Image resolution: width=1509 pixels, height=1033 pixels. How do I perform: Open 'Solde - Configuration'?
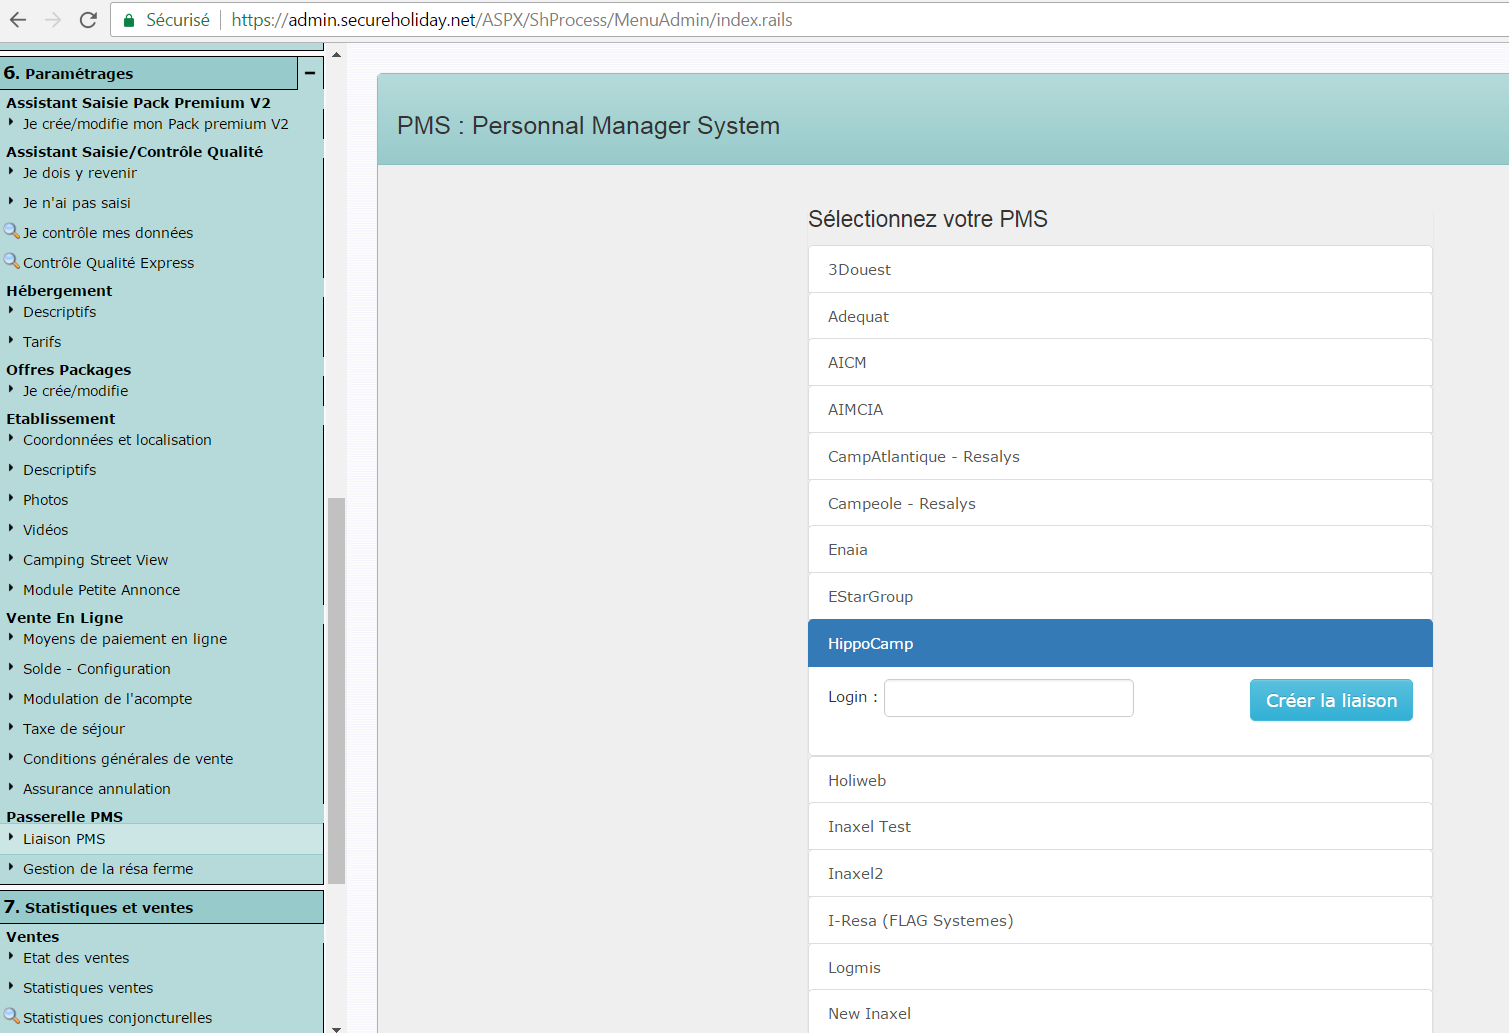pos(97,669)
